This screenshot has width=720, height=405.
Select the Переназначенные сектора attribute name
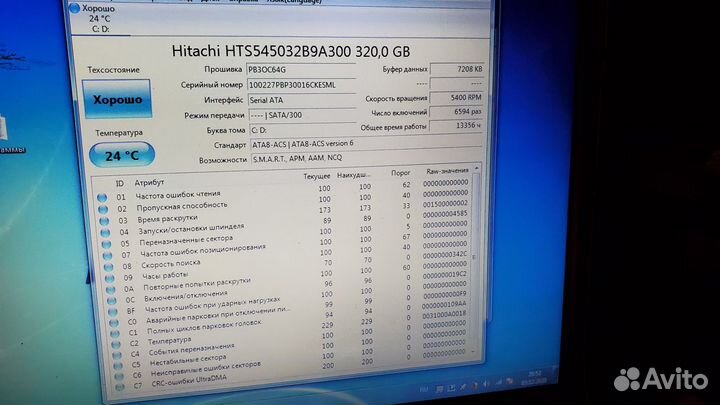[x=186, y=240]
